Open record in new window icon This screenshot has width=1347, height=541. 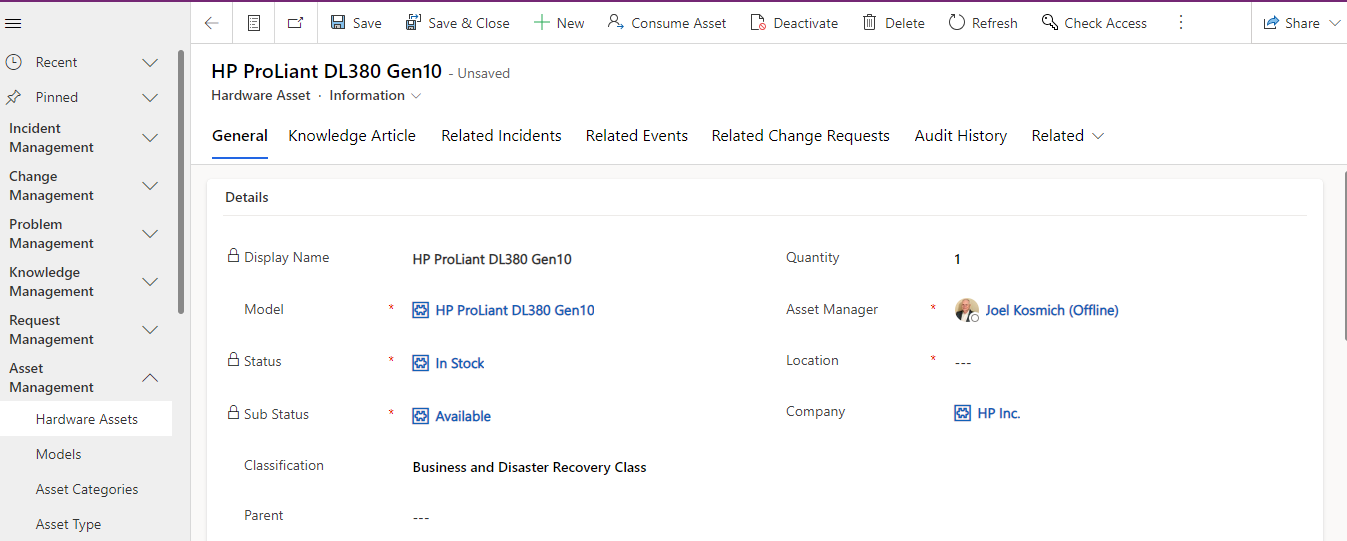tap(295, 23)
